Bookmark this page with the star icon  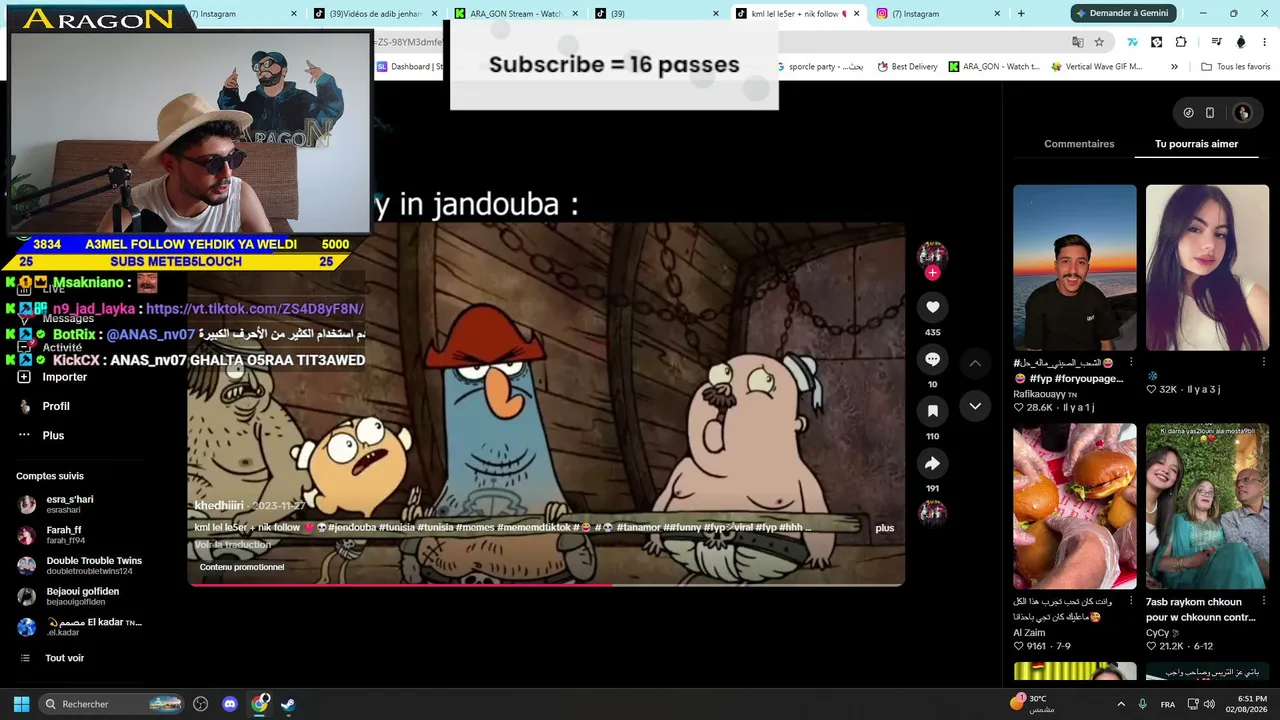(1099, 42)
